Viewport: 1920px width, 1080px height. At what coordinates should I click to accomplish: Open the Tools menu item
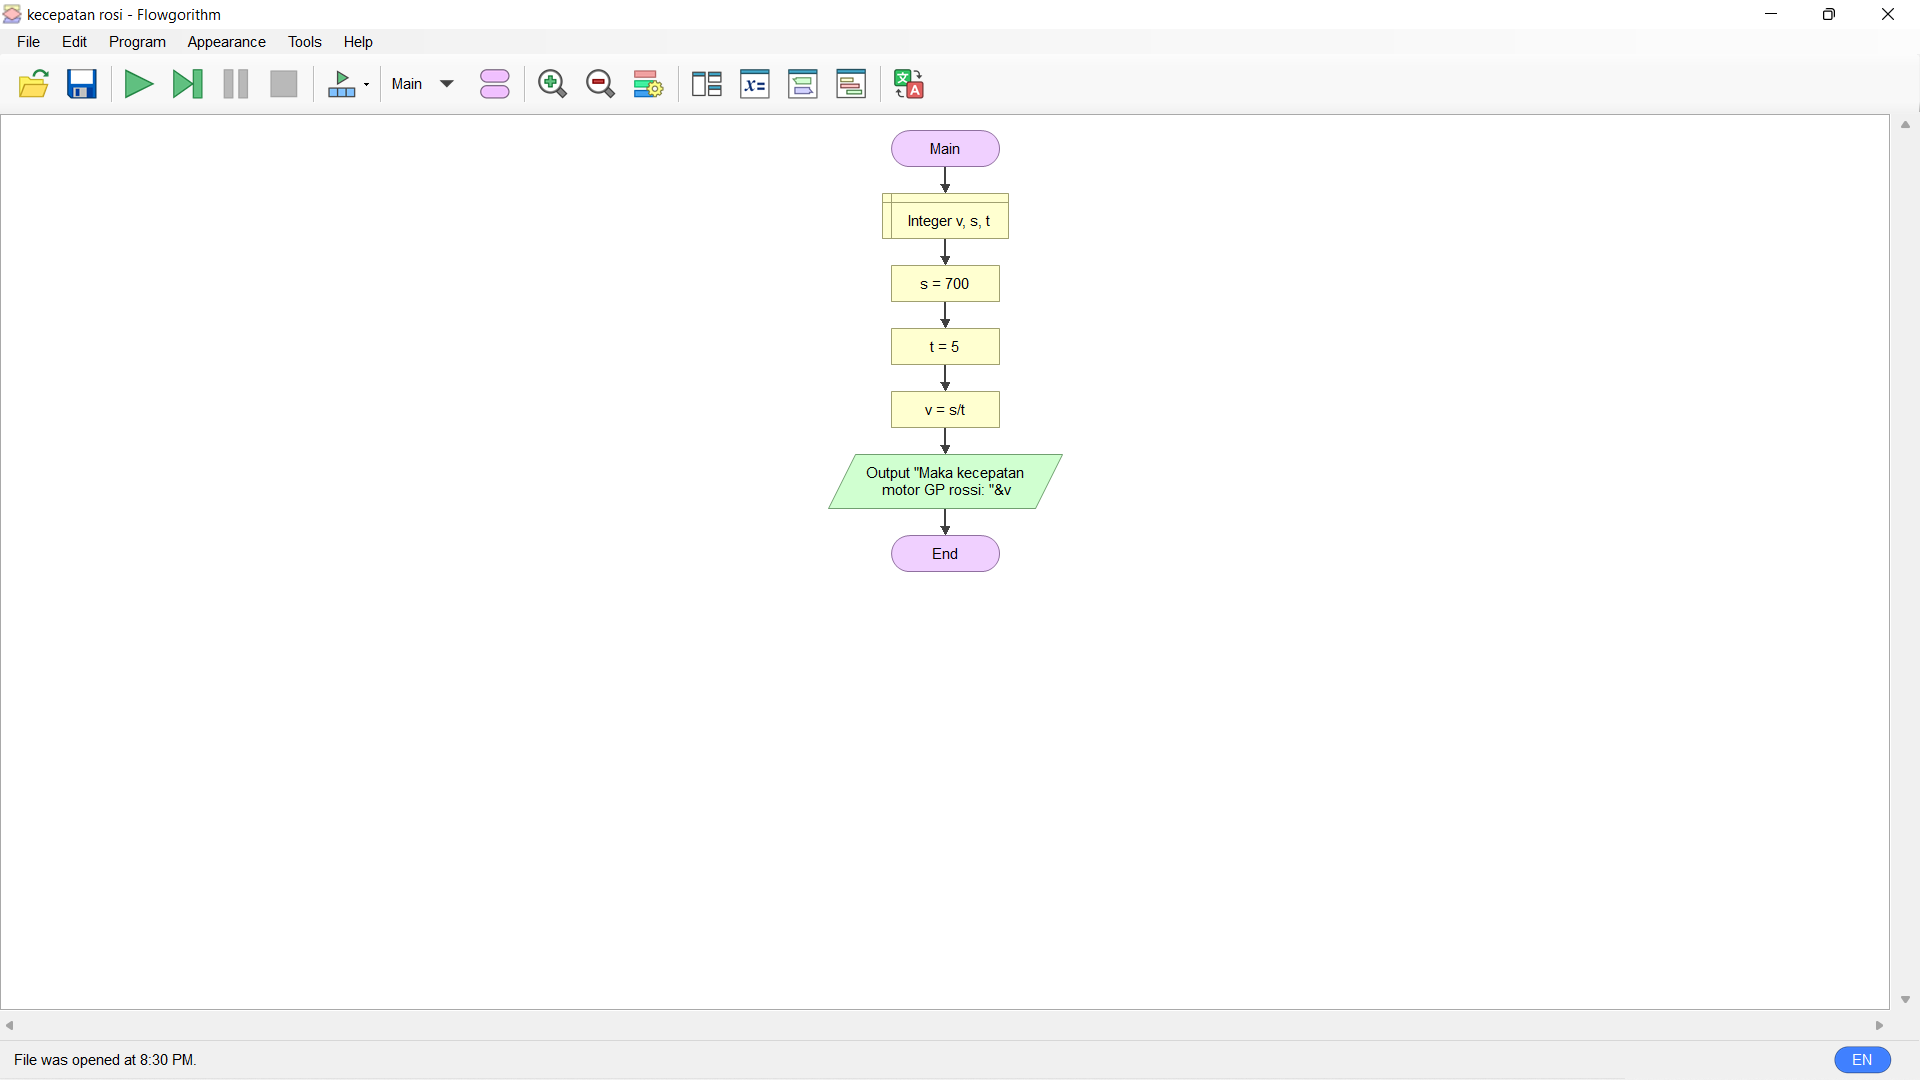coord(305,42)
